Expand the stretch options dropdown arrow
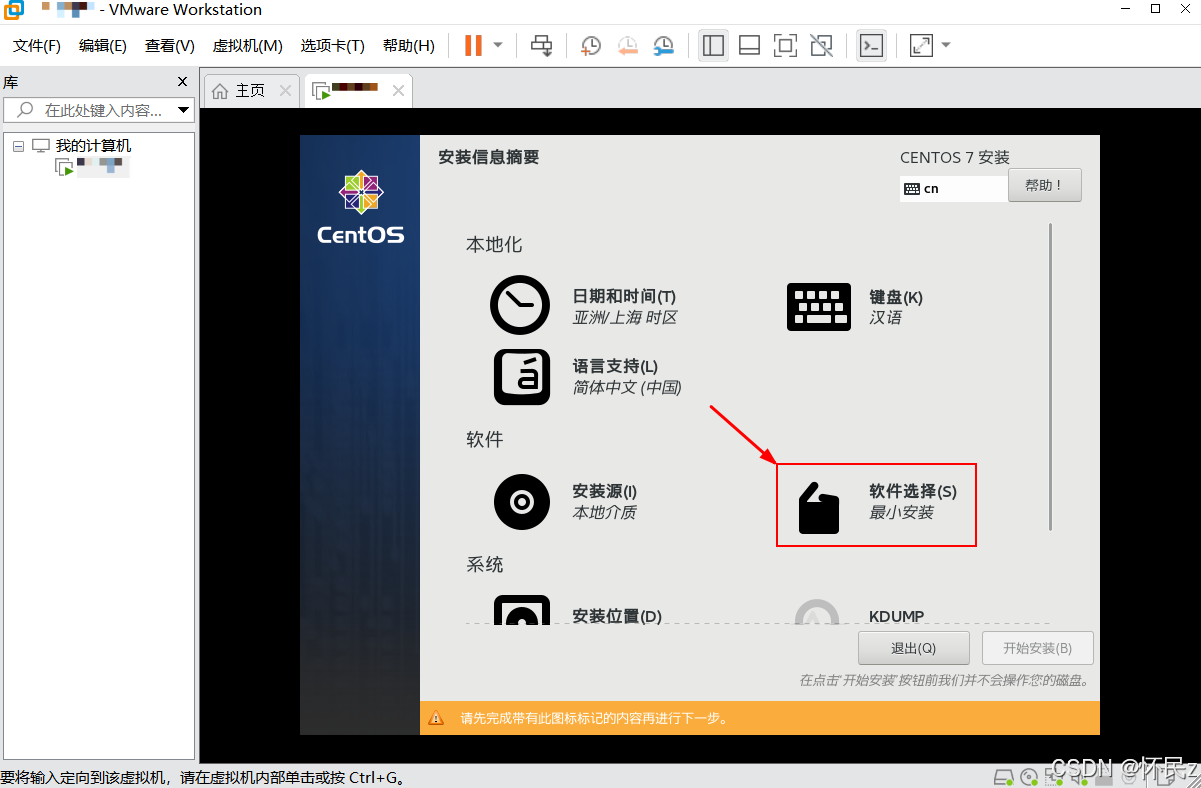The height and width of the screenshot is (788, 1201). pyautogui.click(x=946, y=45)
